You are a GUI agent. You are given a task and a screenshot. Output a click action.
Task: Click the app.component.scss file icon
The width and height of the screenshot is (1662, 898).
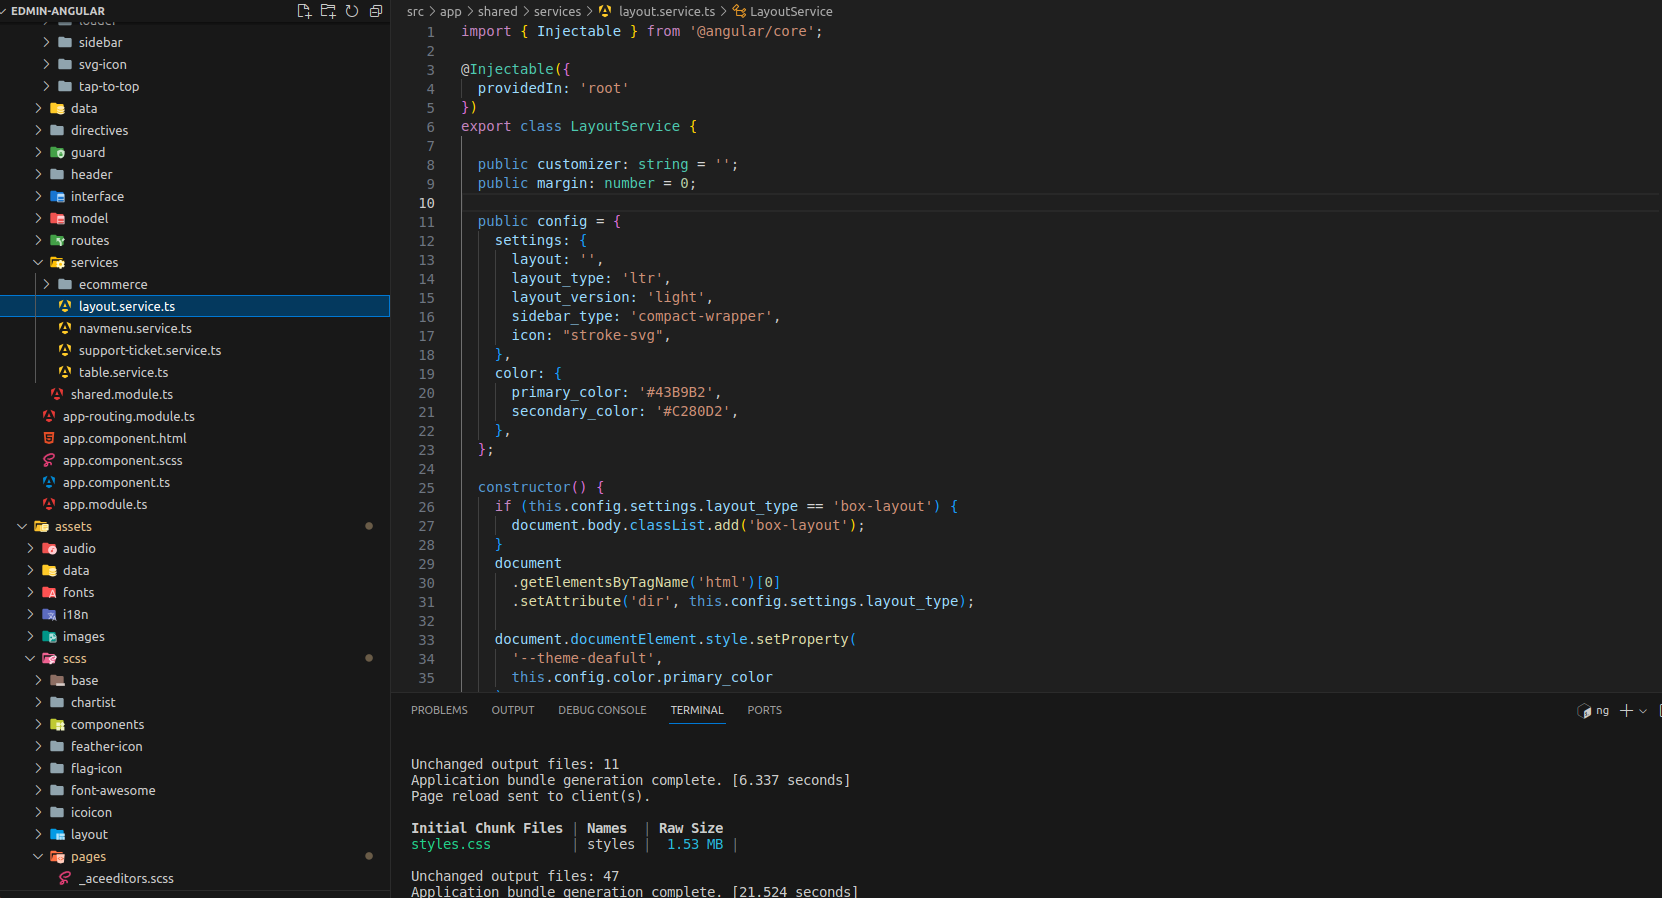pos(49,460)
